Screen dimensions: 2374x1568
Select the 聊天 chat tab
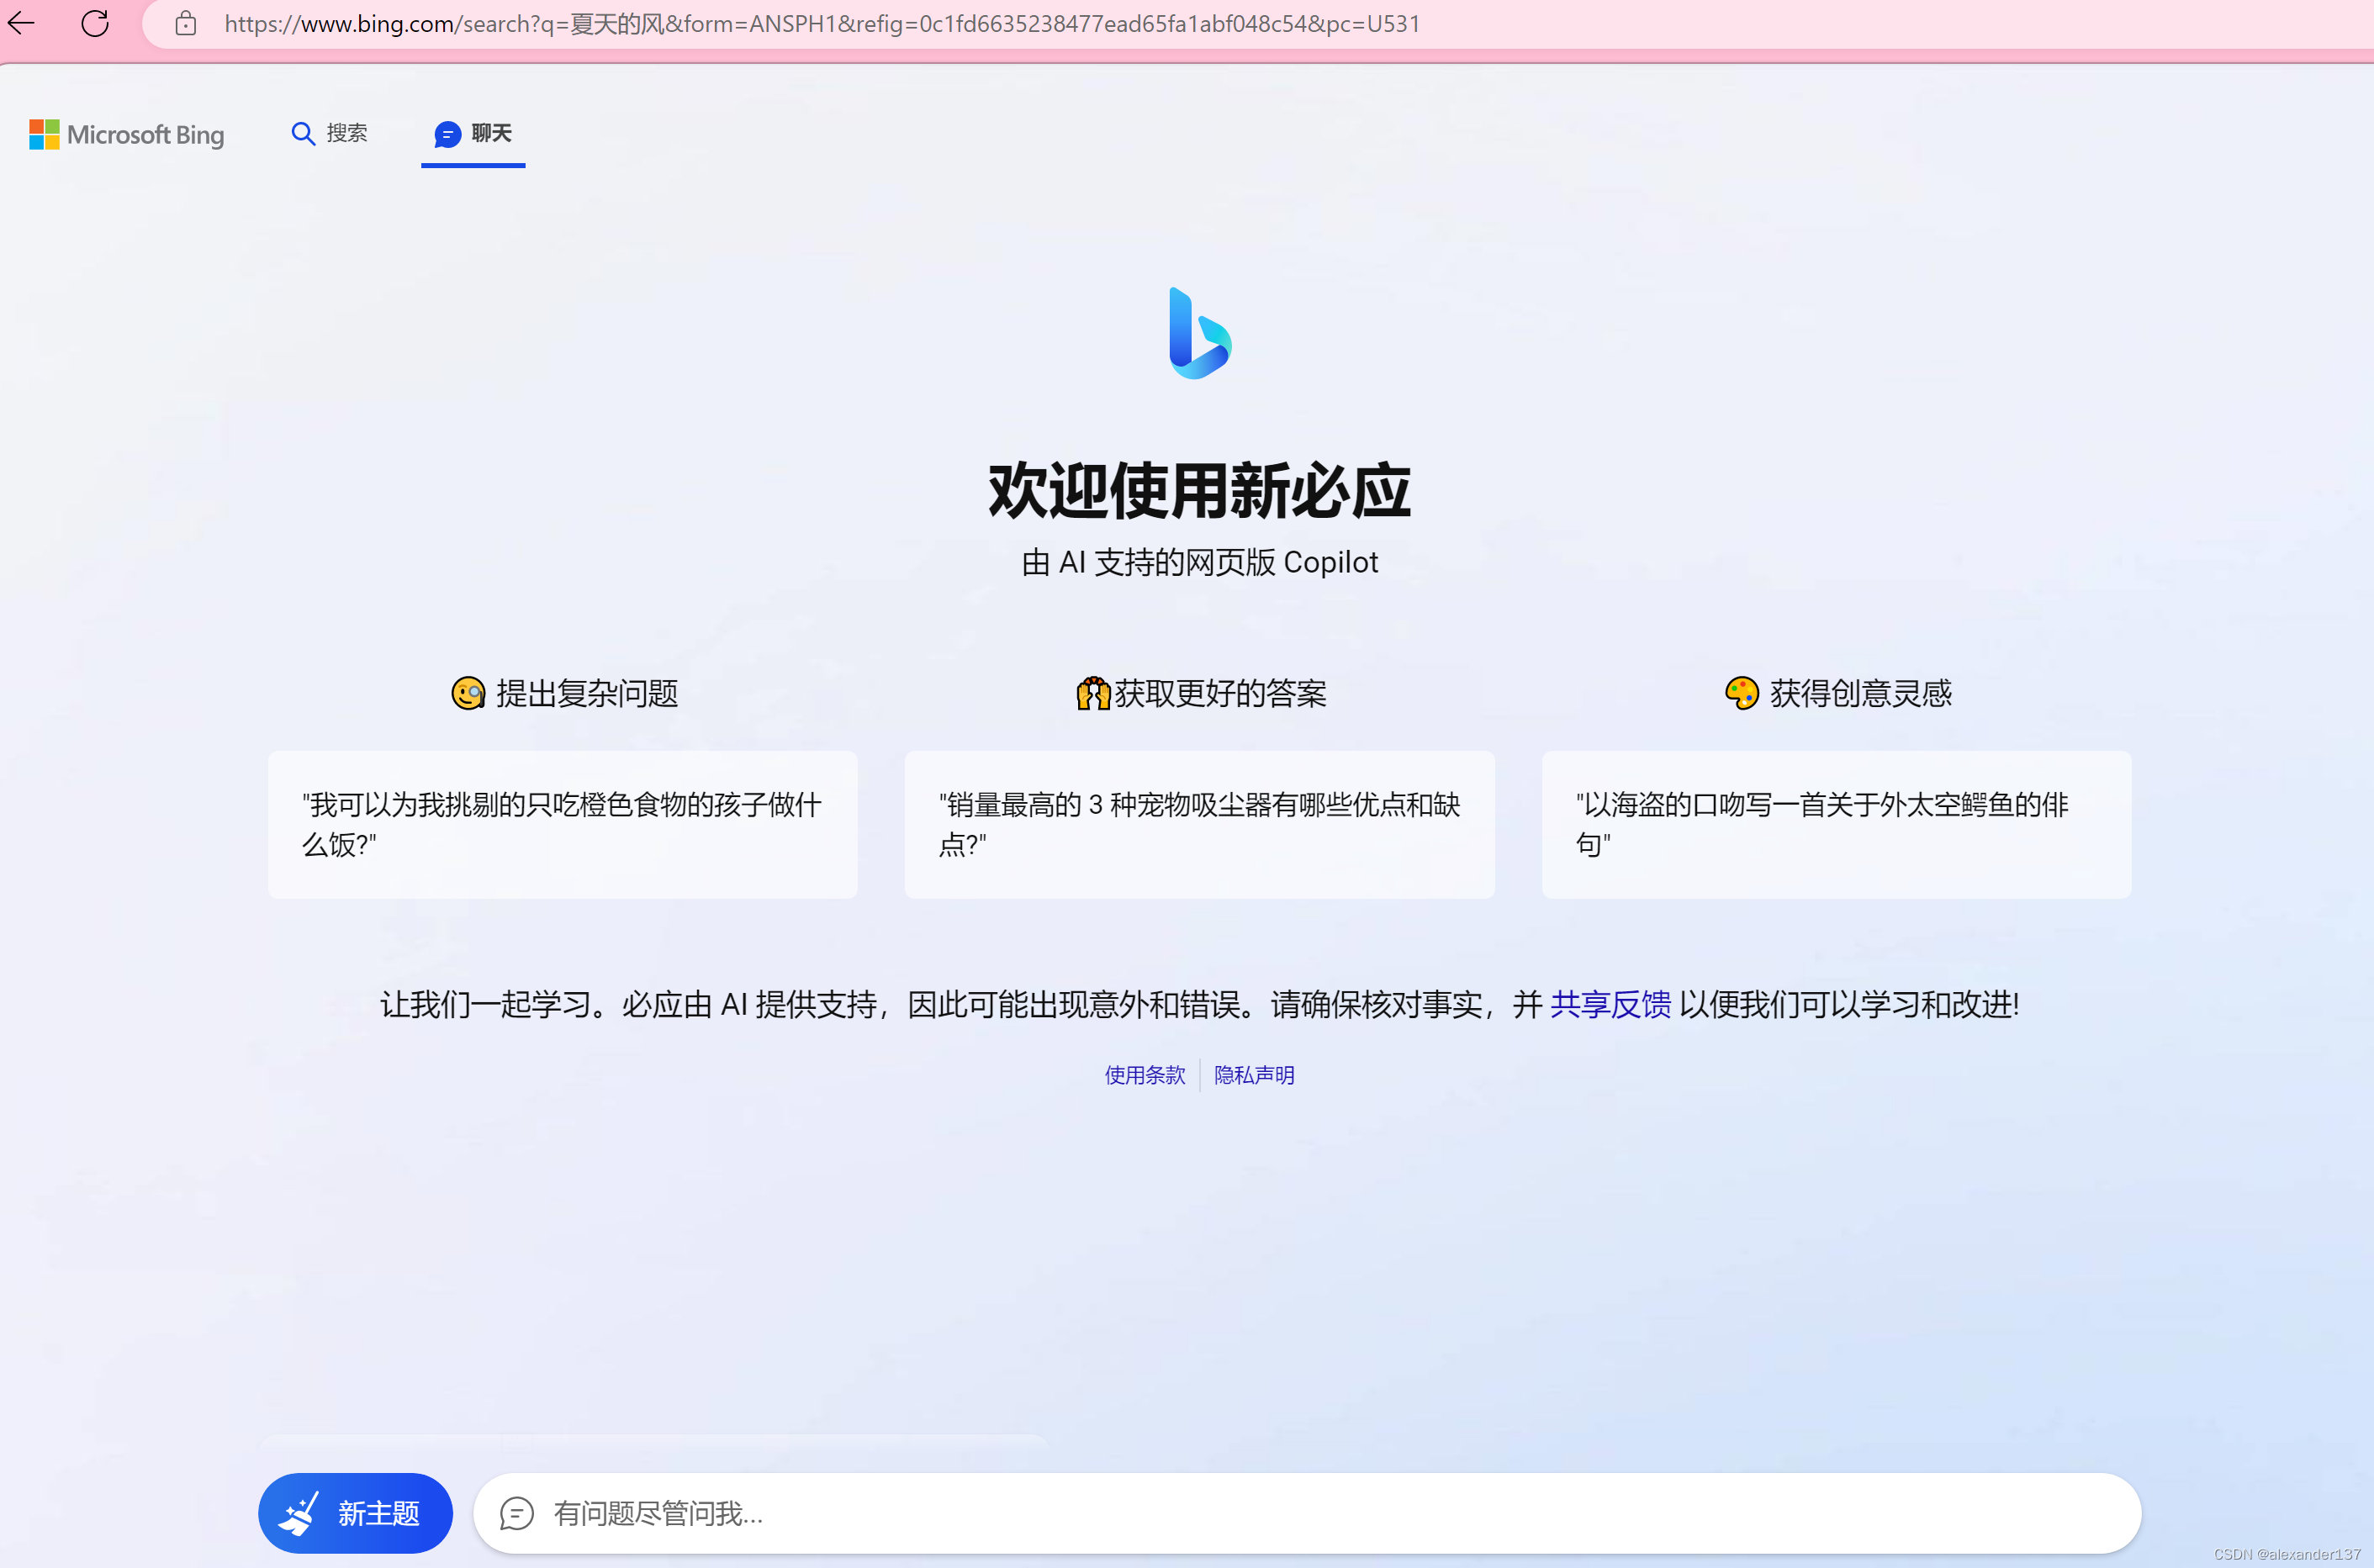[x=473, y=133]
